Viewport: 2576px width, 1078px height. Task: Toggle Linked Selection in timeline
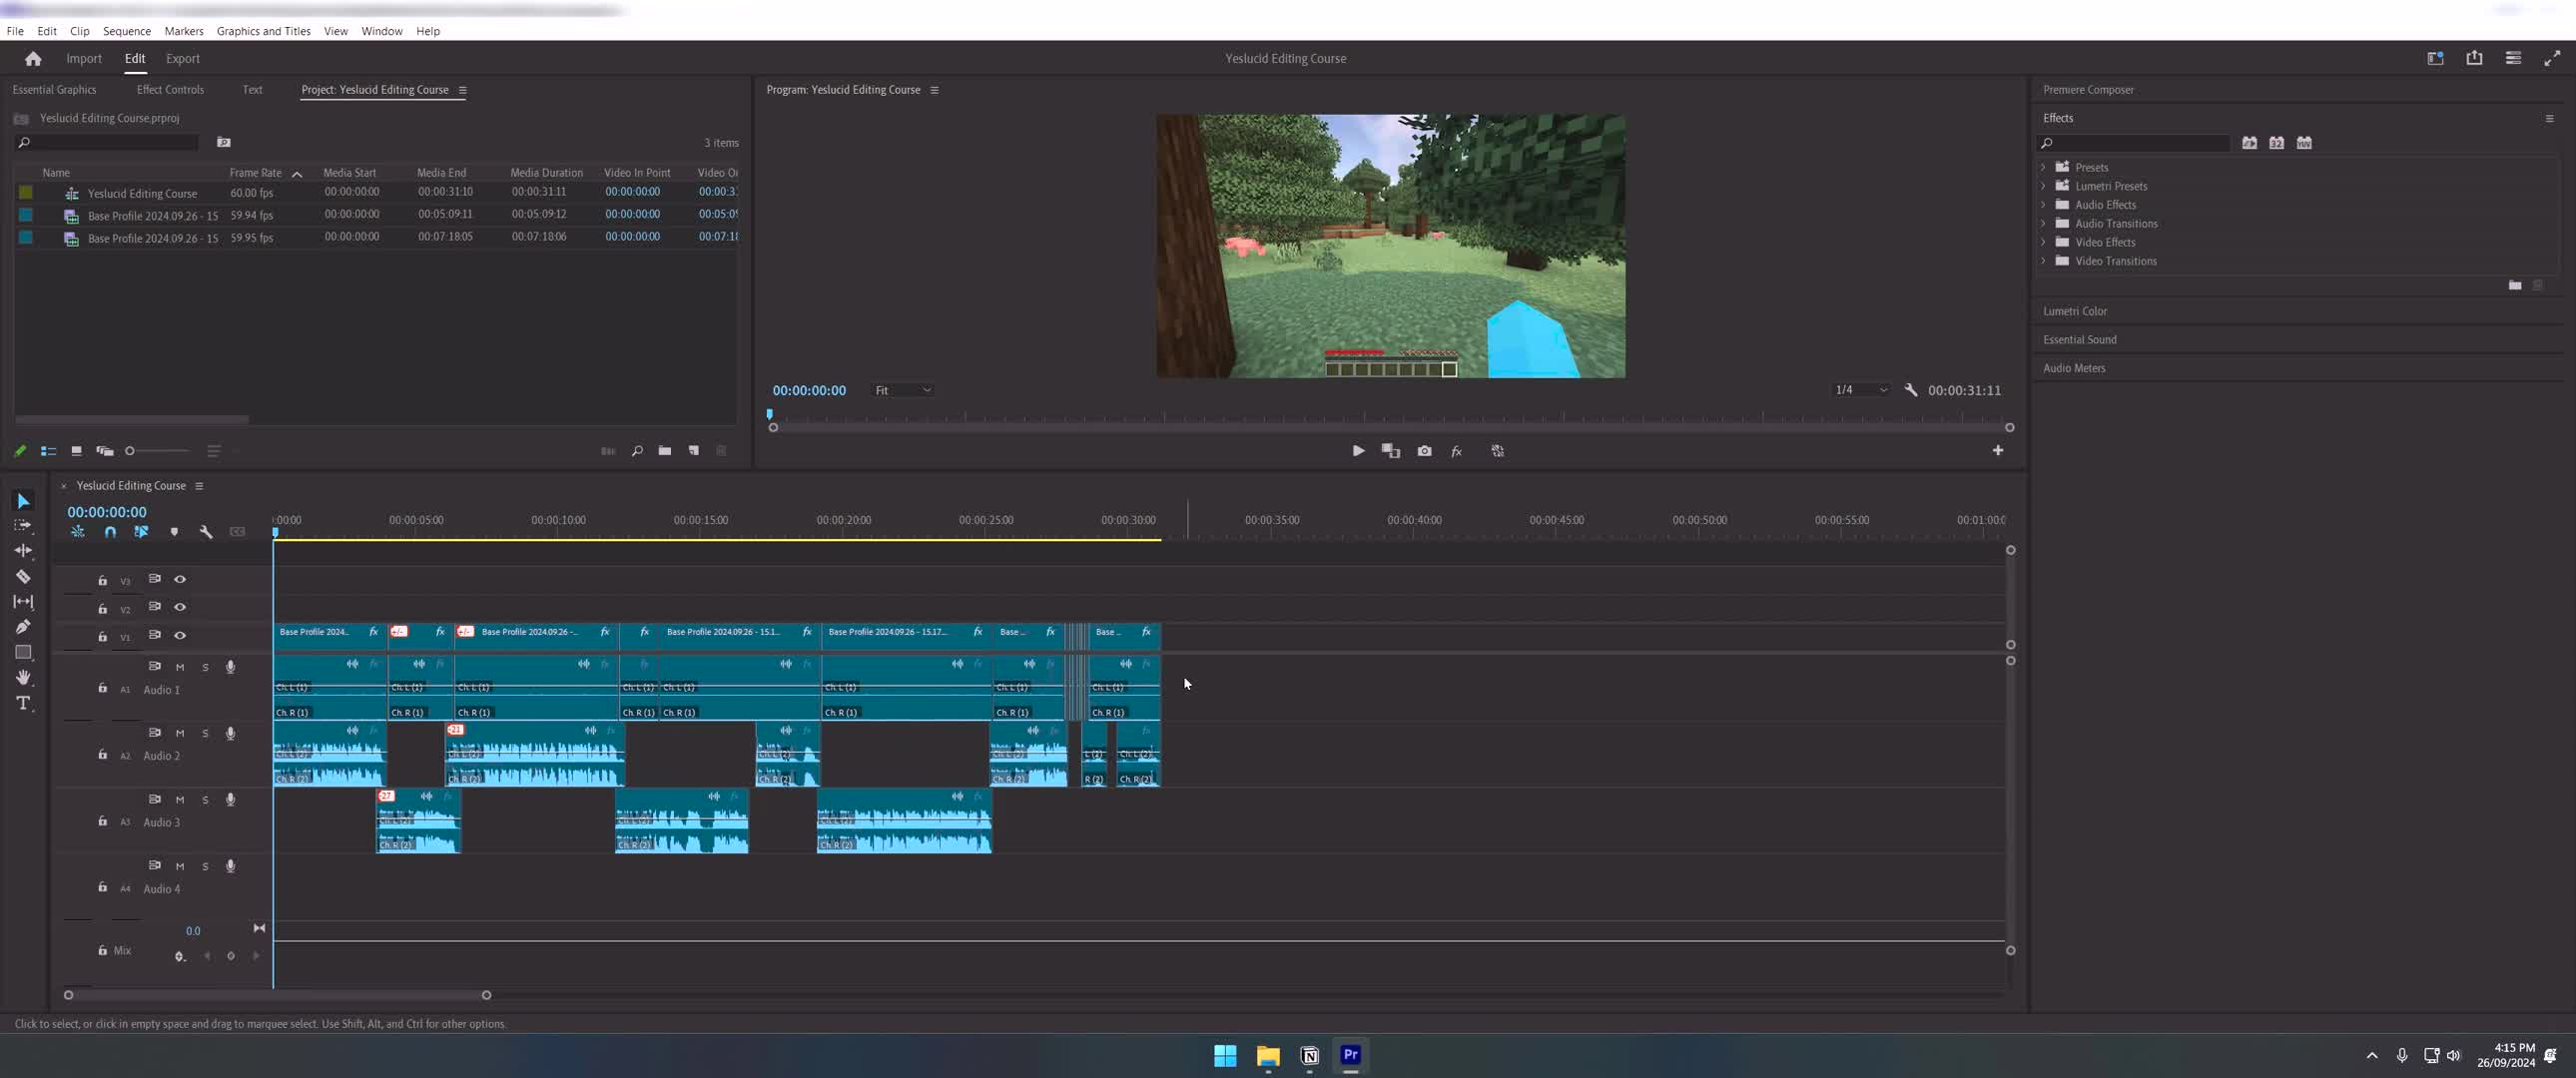coord(141,532)
